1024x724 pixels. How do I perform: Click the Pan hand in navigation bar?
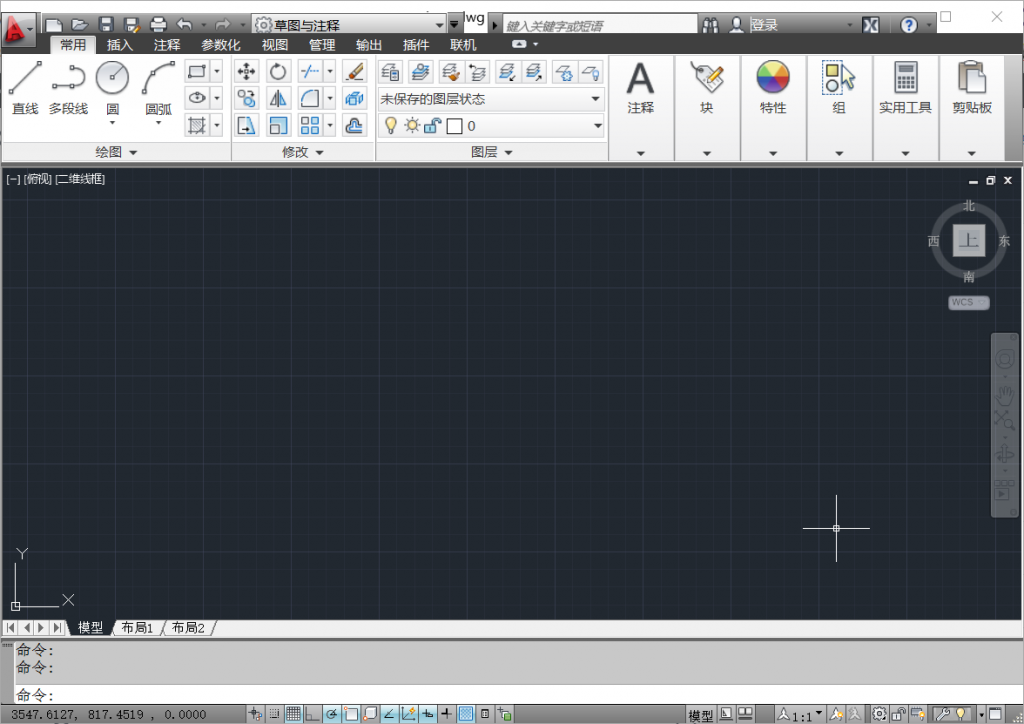coord(1004,394)
